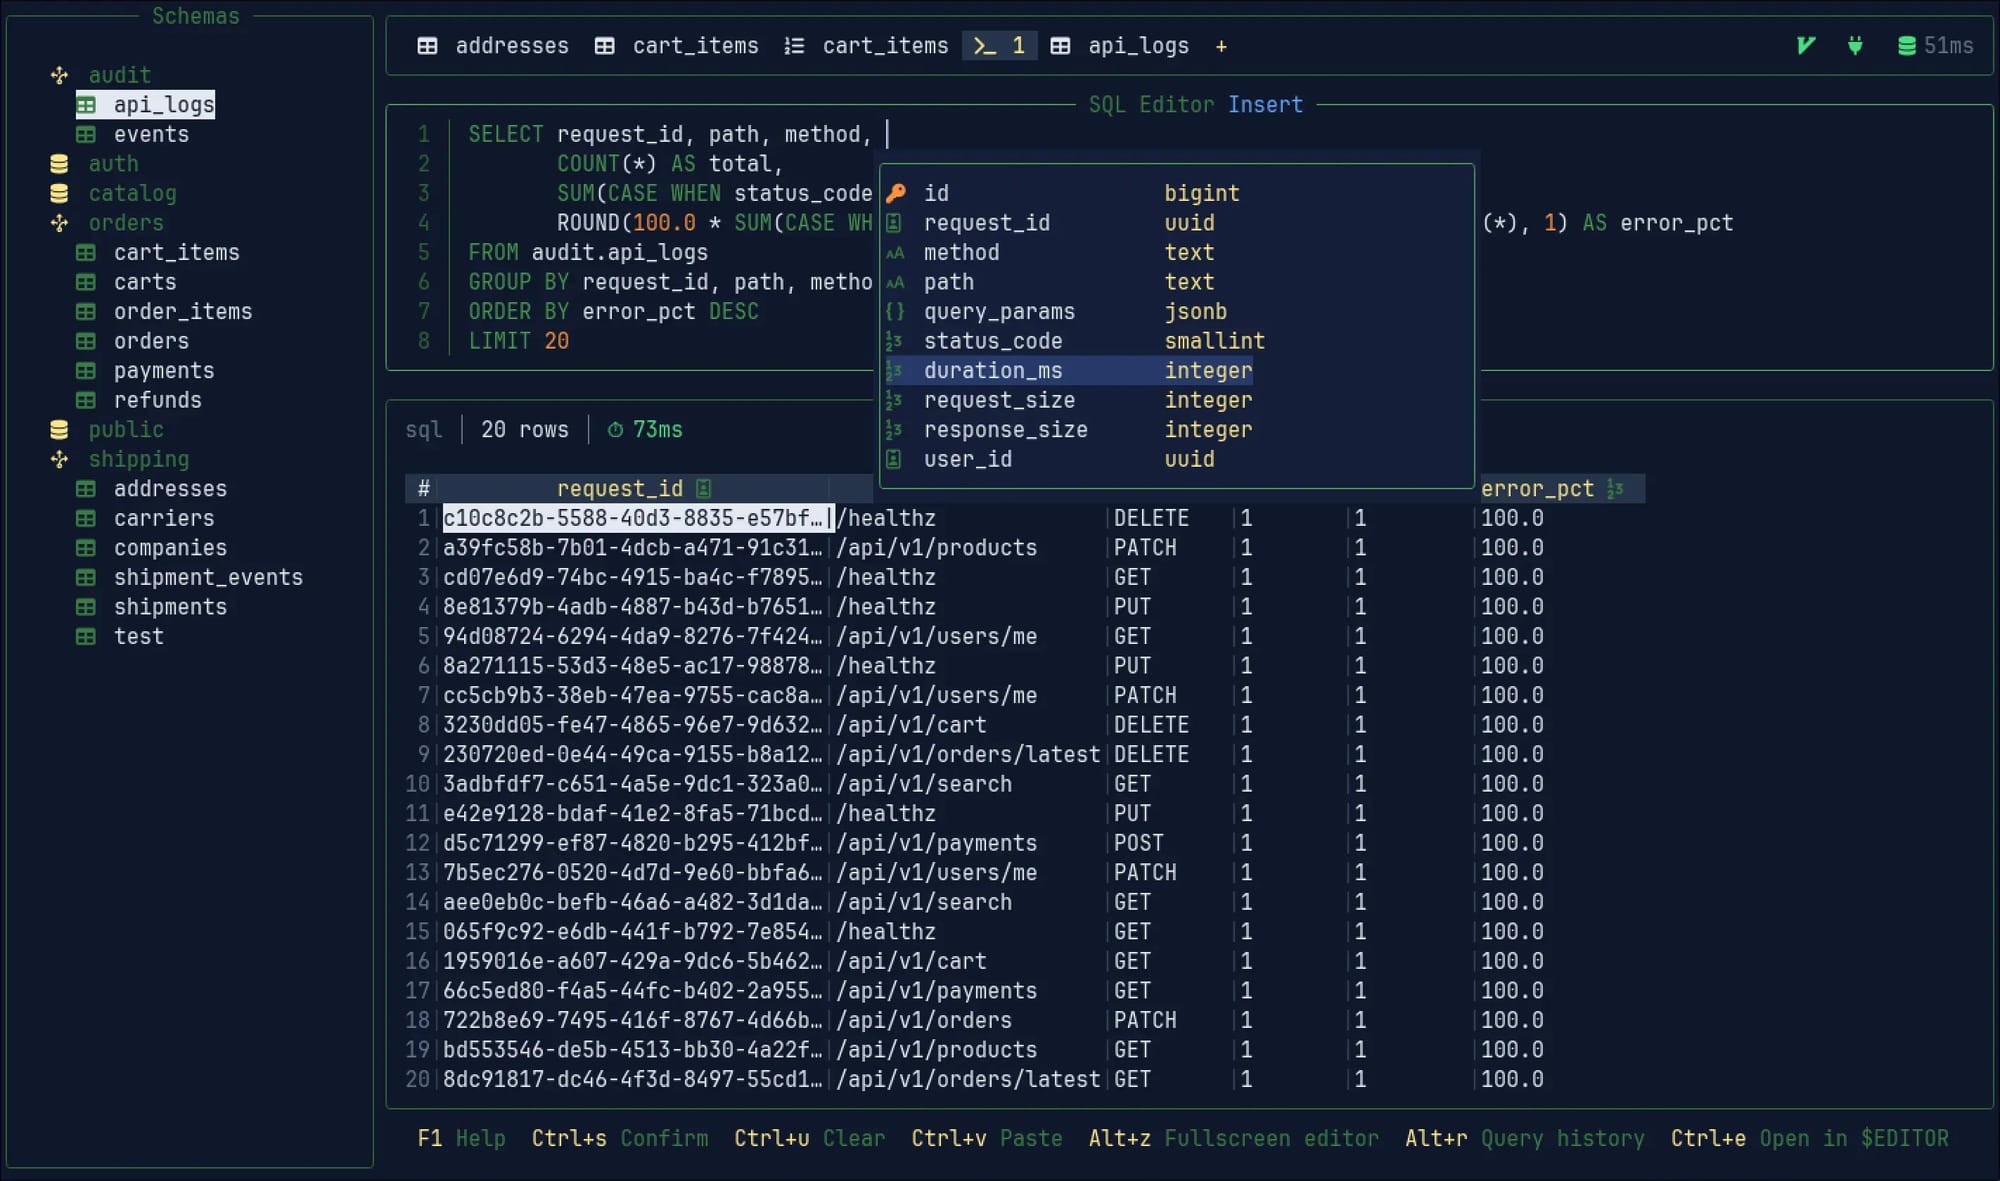The image size is (2000, 1181).
Task: Click F1 Help shortcut
Action: pyautogui.click(x=461, y=1138)
